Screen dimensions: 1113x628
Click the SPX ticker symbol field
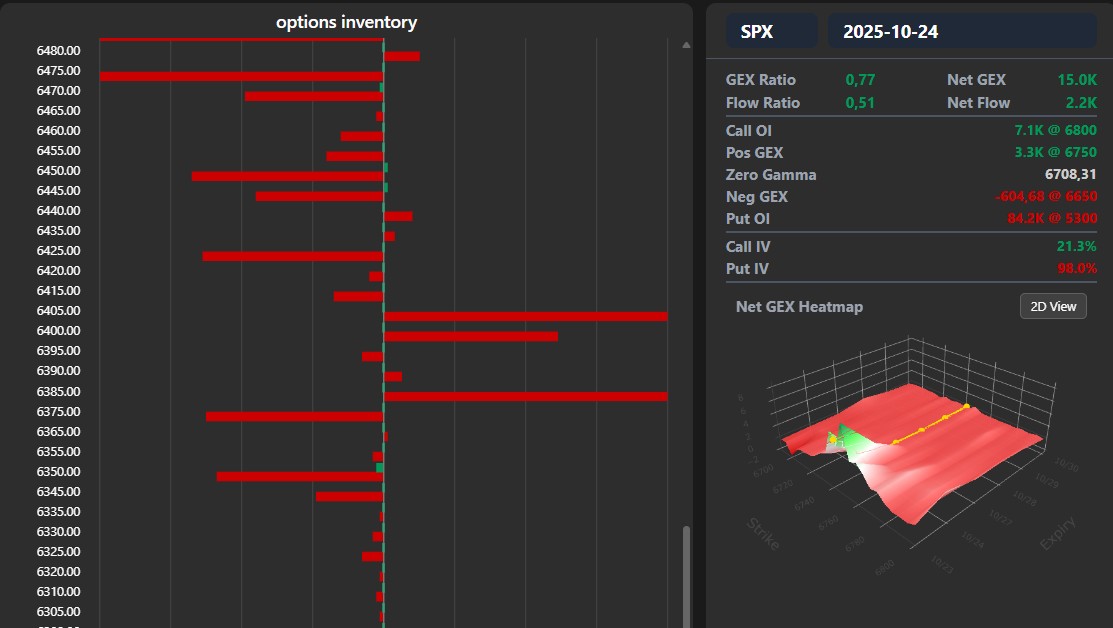pyautogui.click(x=771, y=31)
